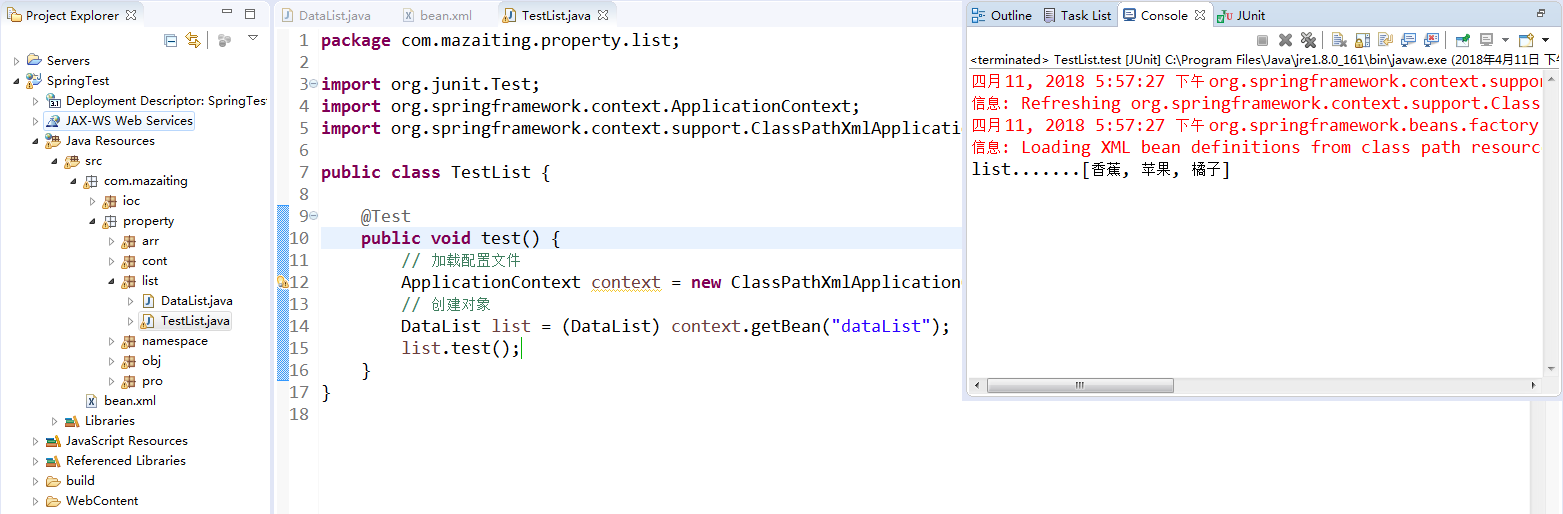Close the TestList.java editor tab
Screen dimensions: 1563x514
tap(603, 16)
